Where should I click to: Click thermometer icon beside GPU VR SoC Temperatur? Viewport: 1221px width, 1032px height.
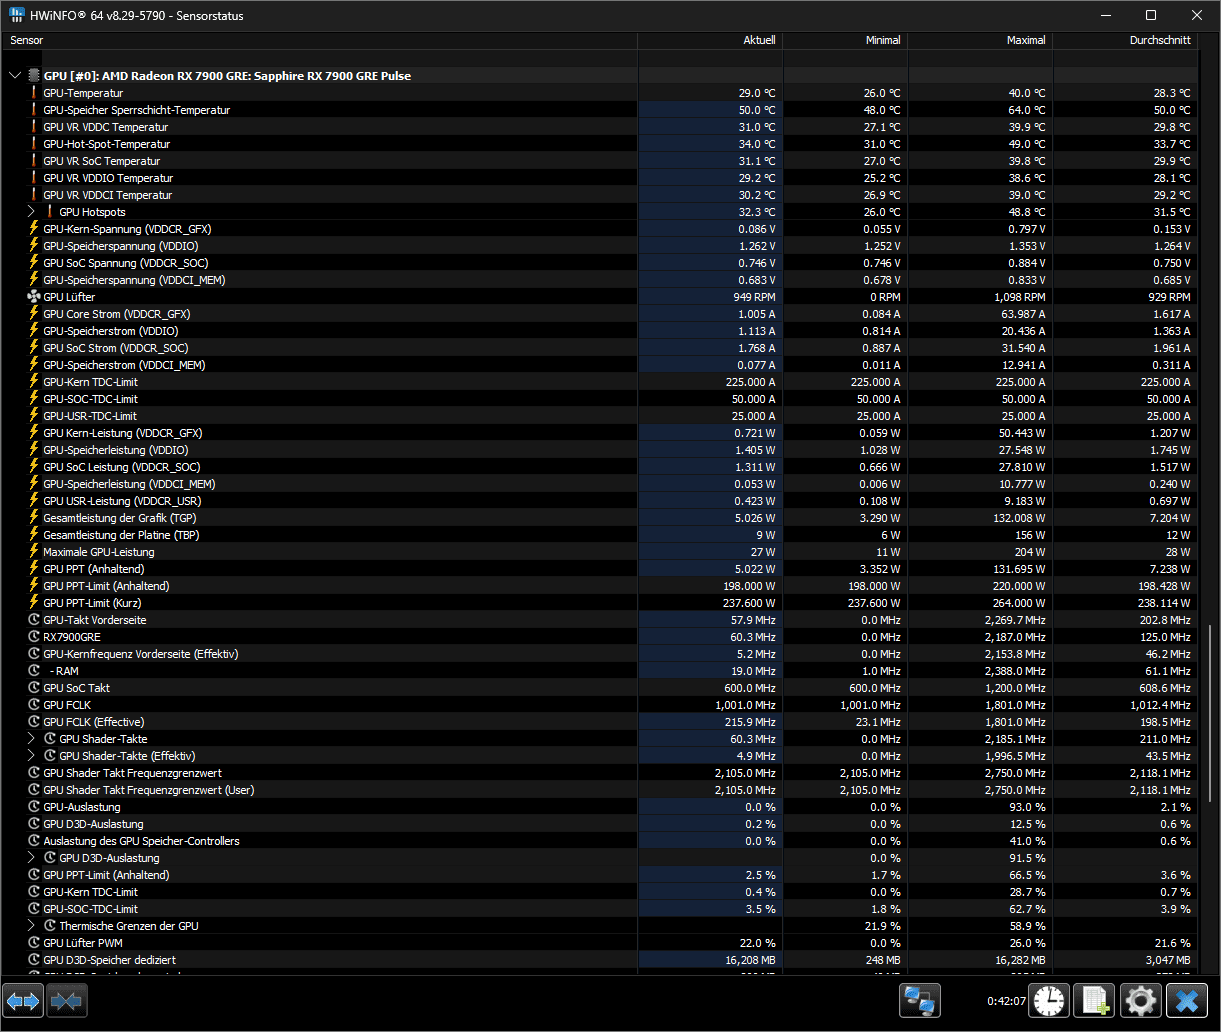click(33, 161)
